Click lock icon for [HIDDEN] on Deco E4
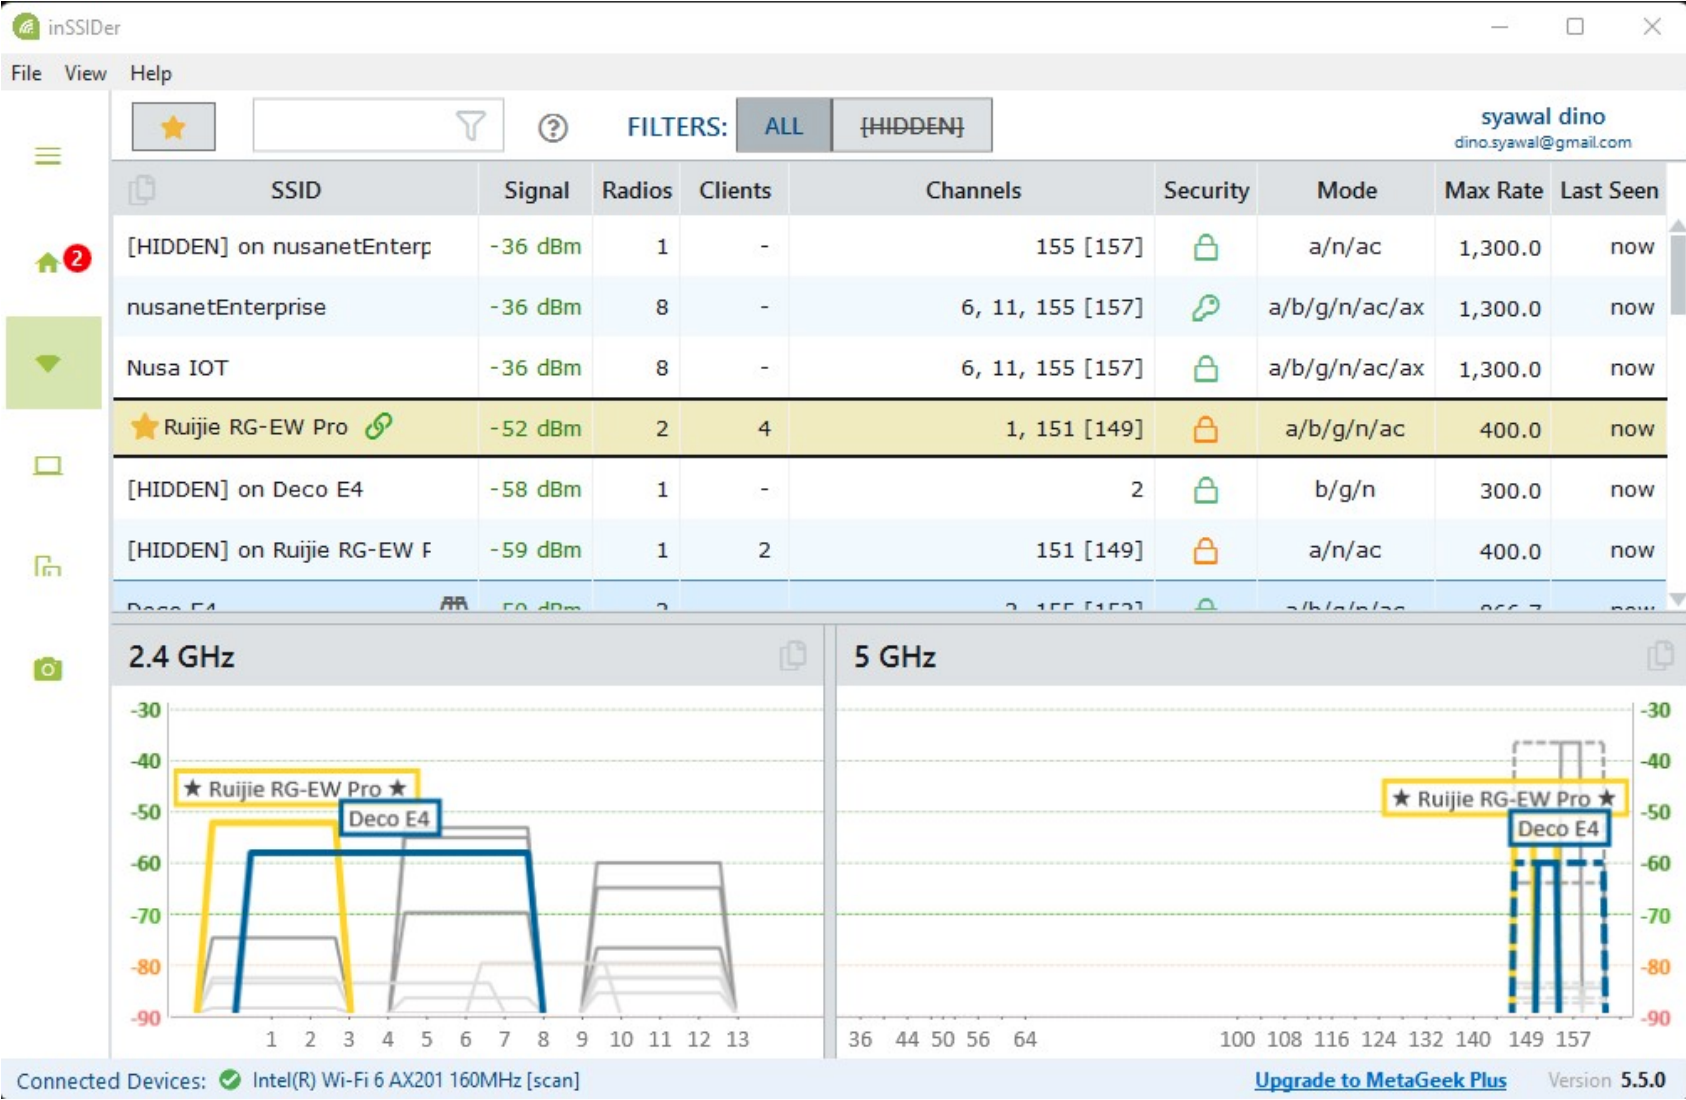The height and width of the screenshot is (1100, 1686). (x=1206, y=490)
